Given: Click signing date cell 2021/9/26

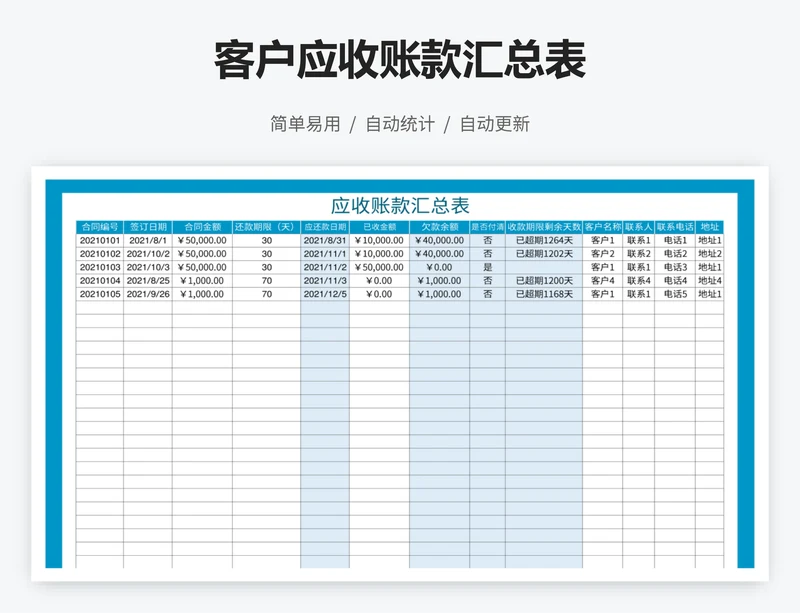Looking at the screenshot, I should point(148,294).
